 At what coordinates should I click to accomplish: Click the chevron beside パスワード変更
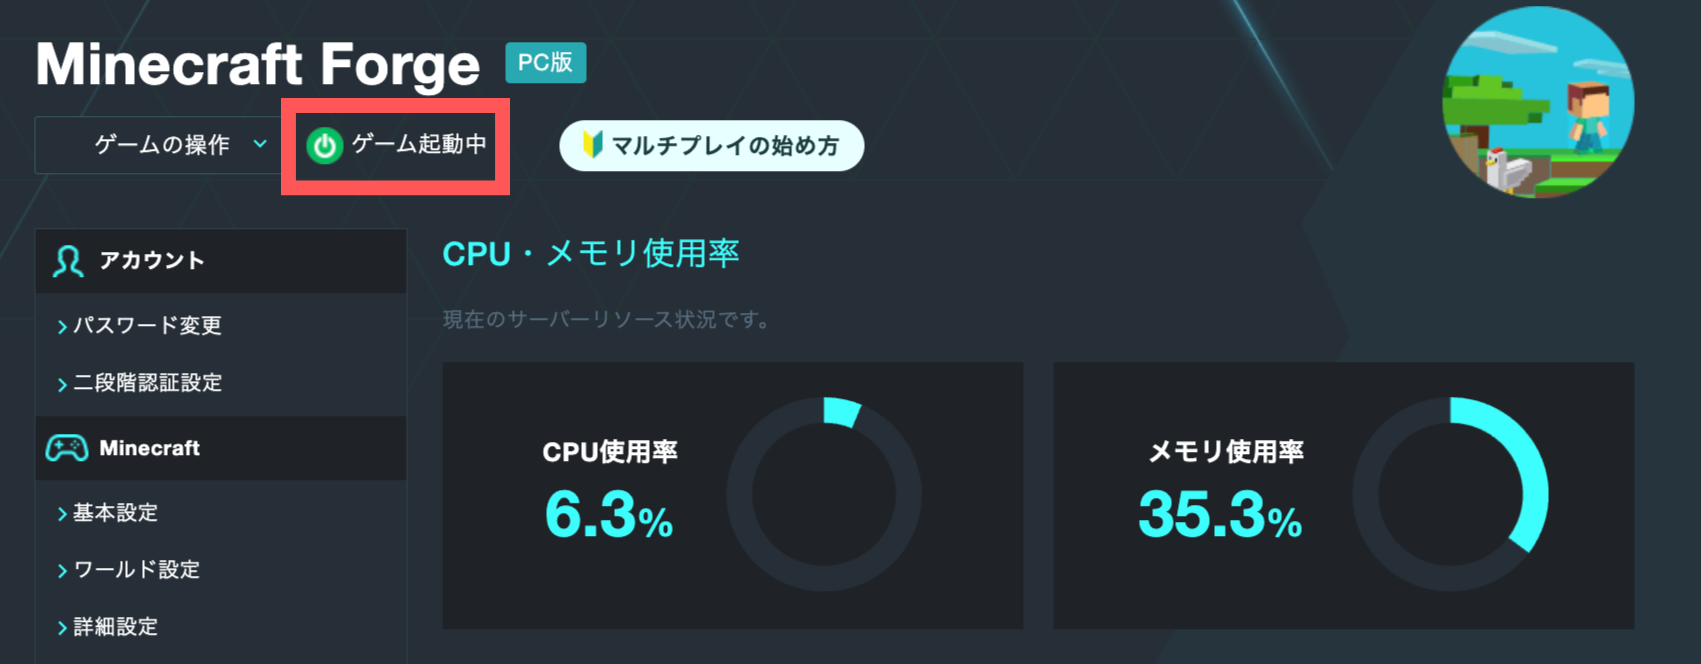pos(62,326)
